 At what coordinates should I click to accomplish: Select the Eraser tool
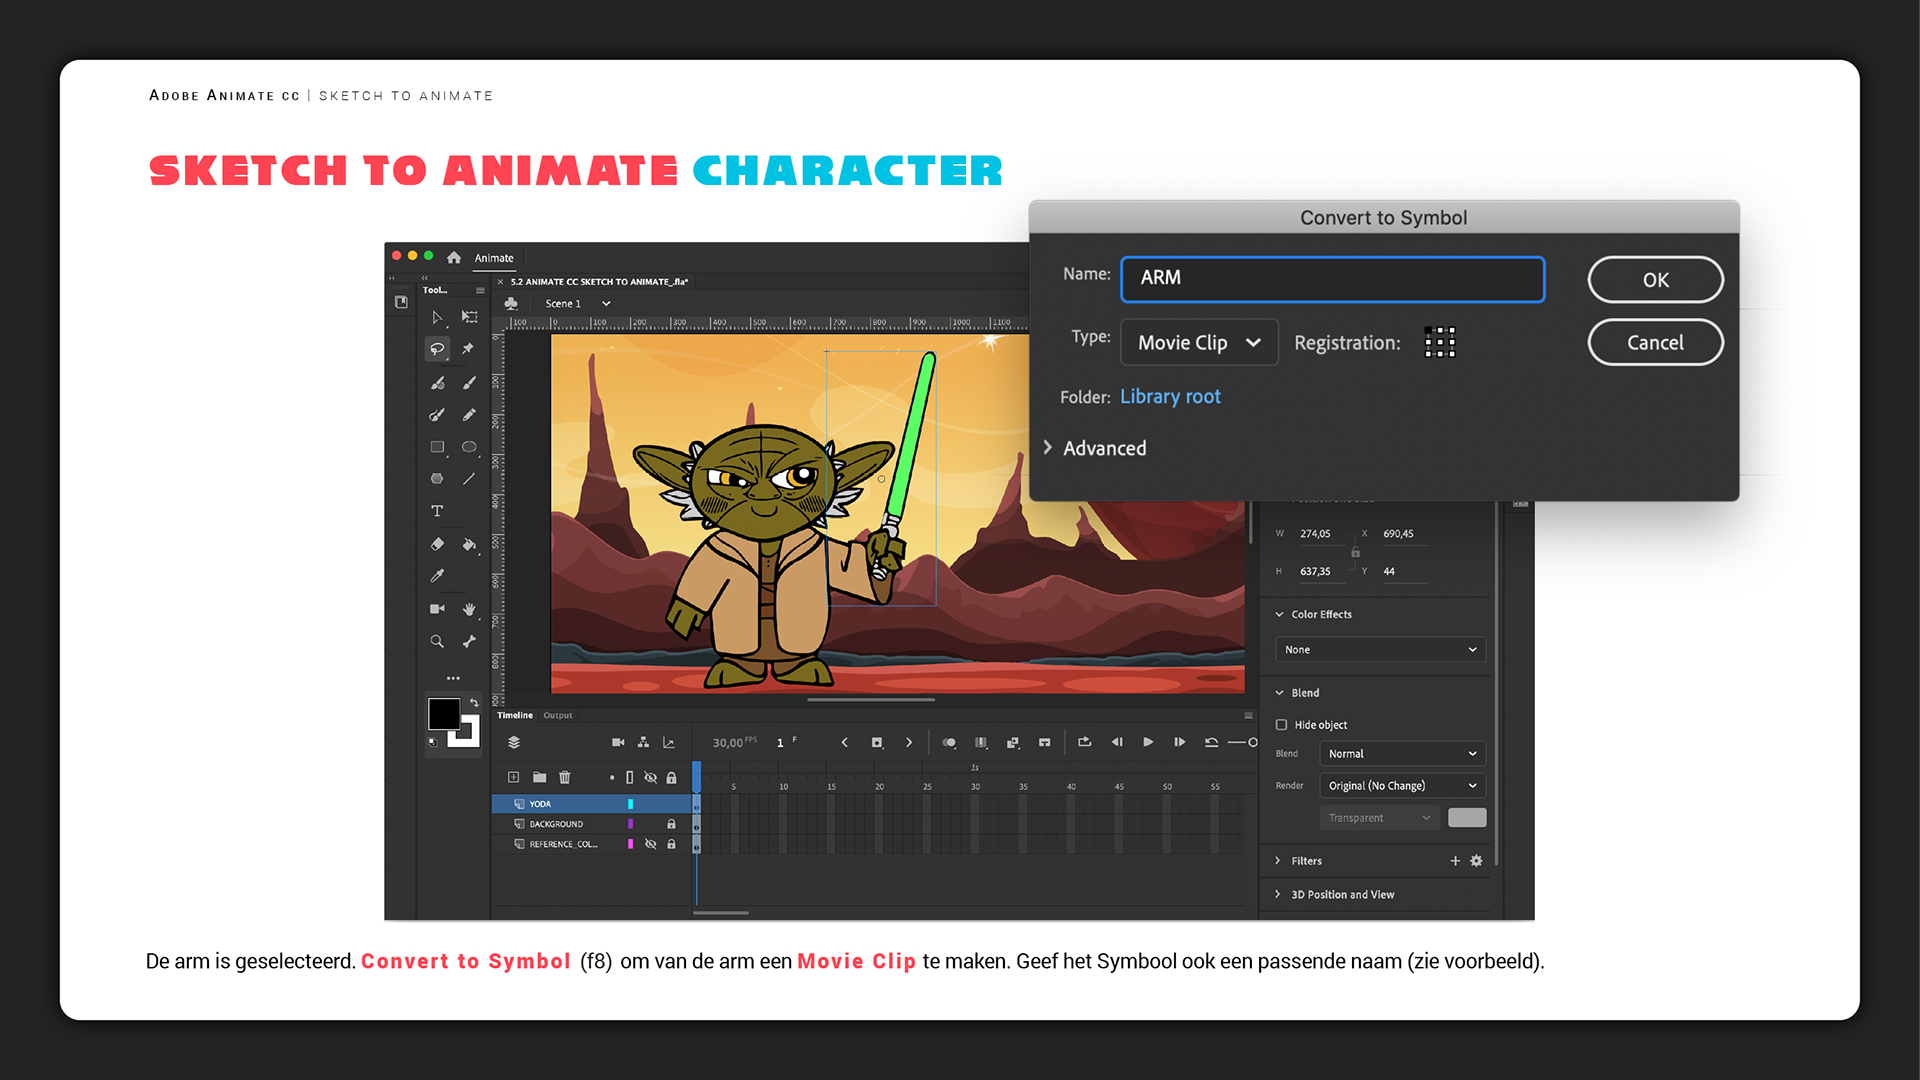[x=437, y=544]
